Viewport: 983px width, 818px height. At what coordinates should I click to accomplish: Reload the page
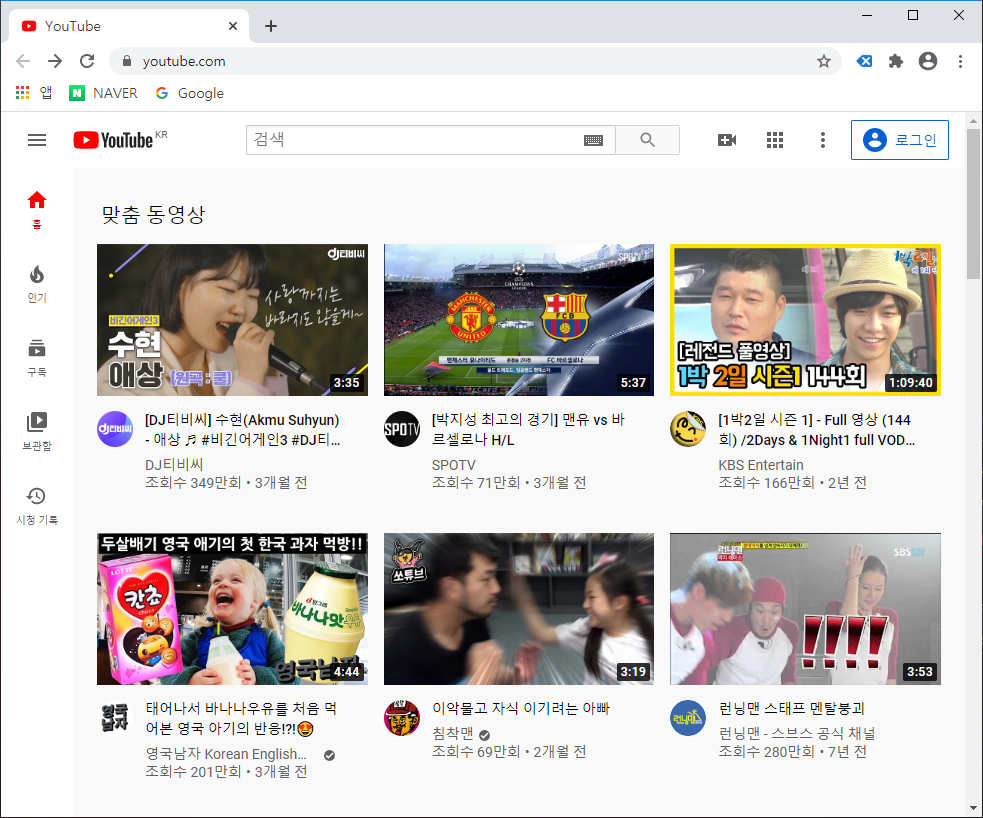(x=87, y=61)
